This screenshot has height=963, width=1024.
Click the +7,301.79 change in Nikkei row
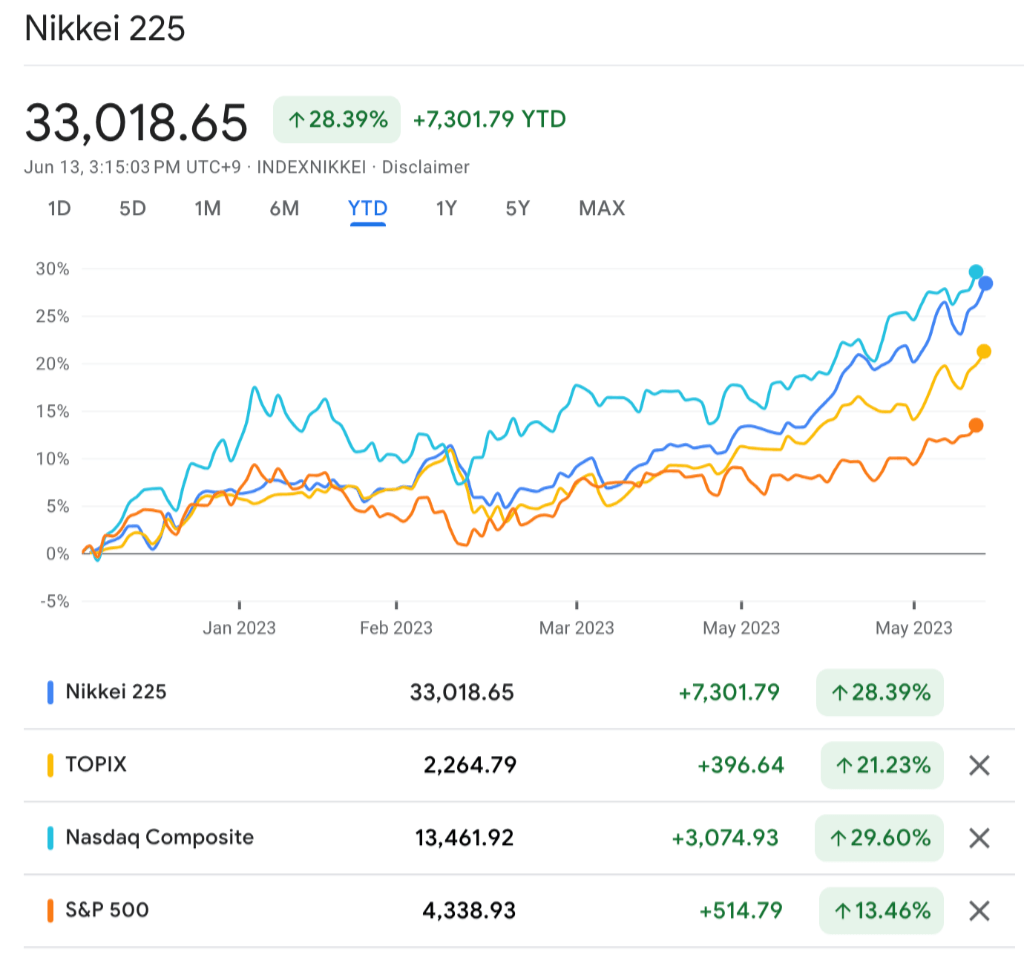[729, 692]
